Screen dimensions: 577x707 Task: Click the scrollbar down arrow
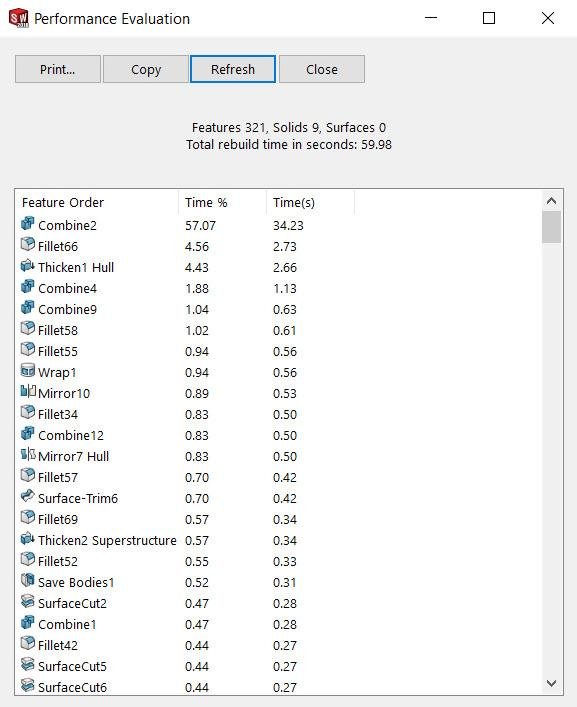point(551,683)
